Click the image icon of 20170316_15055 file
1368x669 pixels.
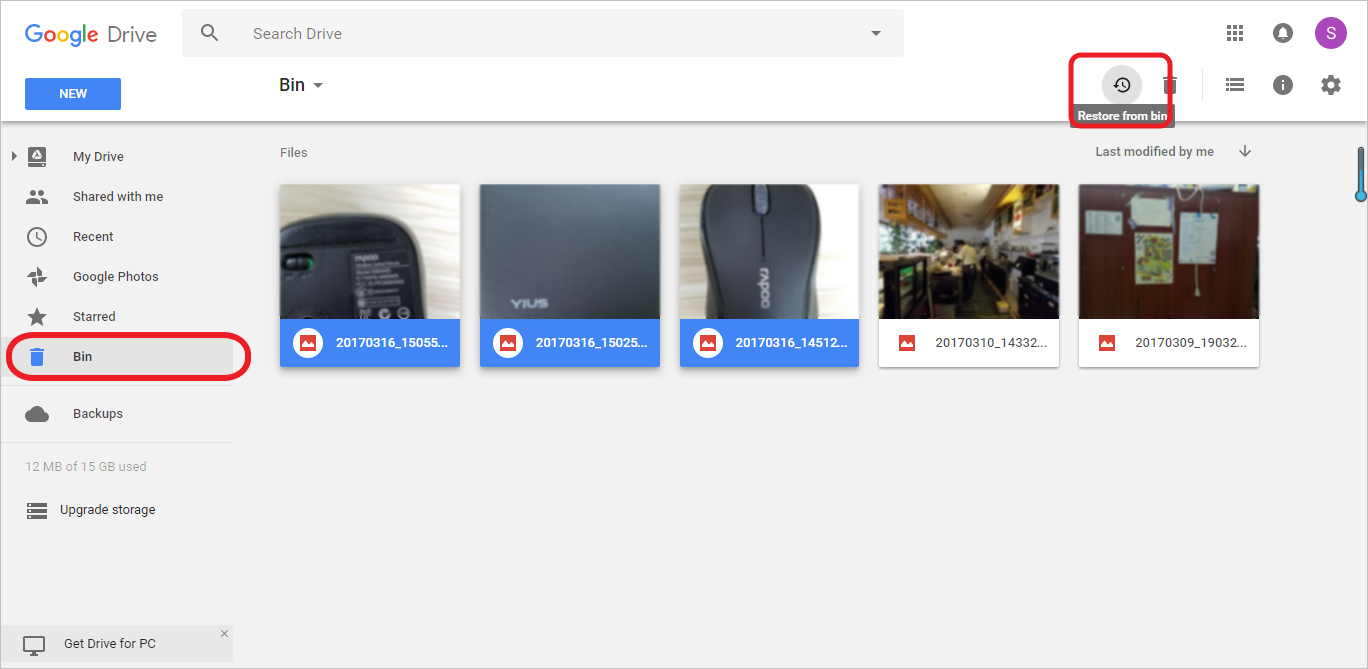[x=308, y=343]
